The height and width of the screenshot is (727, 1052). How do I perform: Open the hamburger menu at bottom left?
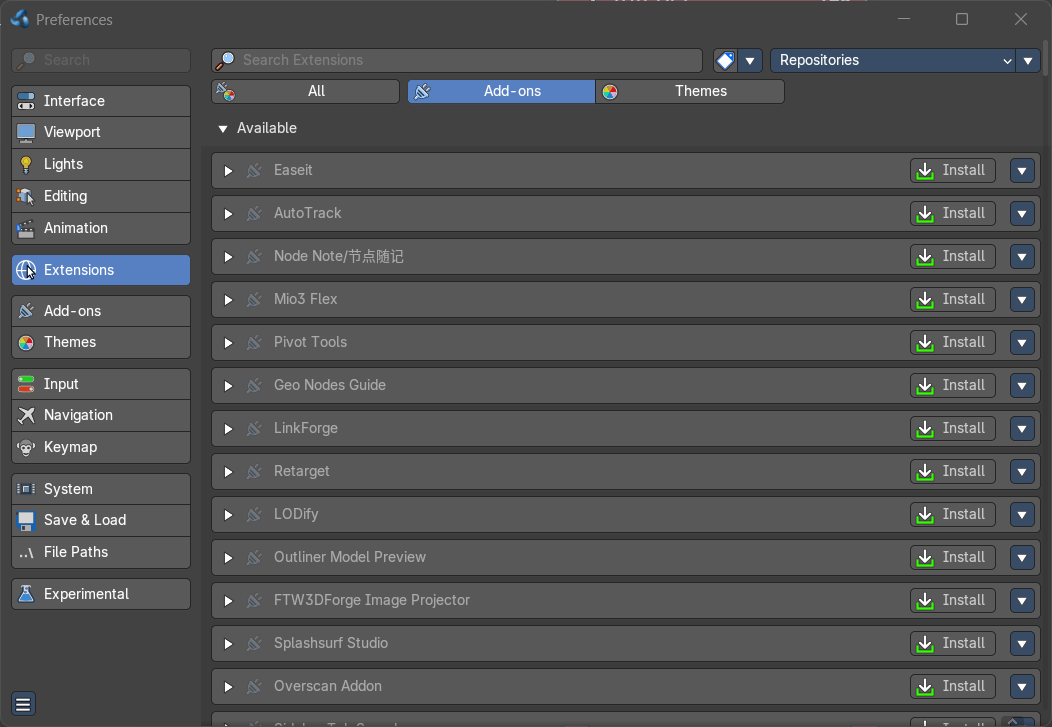(x=23, y=704)
